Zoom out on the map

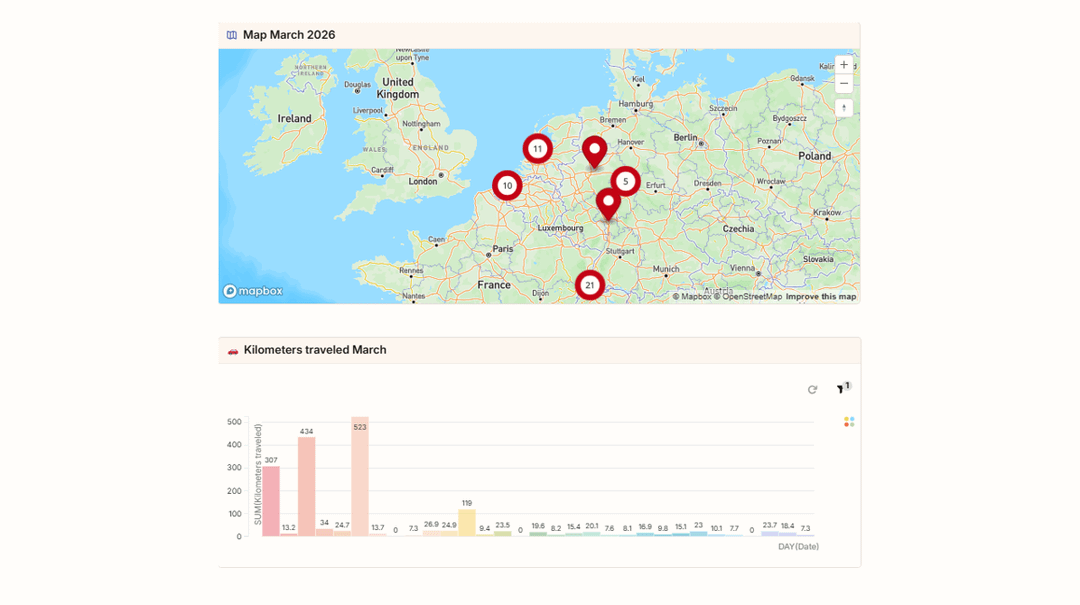[x=843, y=84]
